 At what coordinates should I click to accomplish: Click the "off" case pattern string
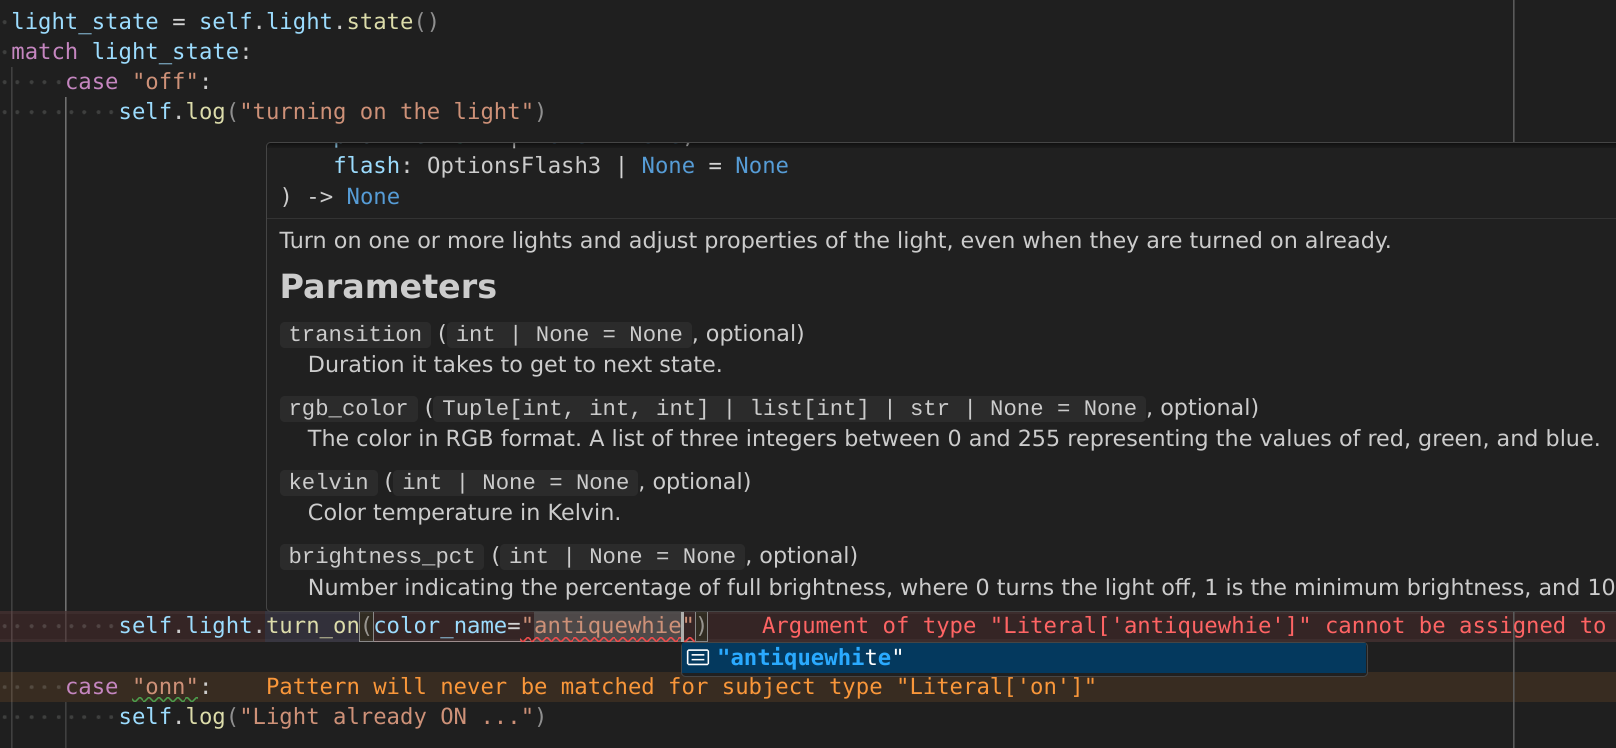pos(165,82)
